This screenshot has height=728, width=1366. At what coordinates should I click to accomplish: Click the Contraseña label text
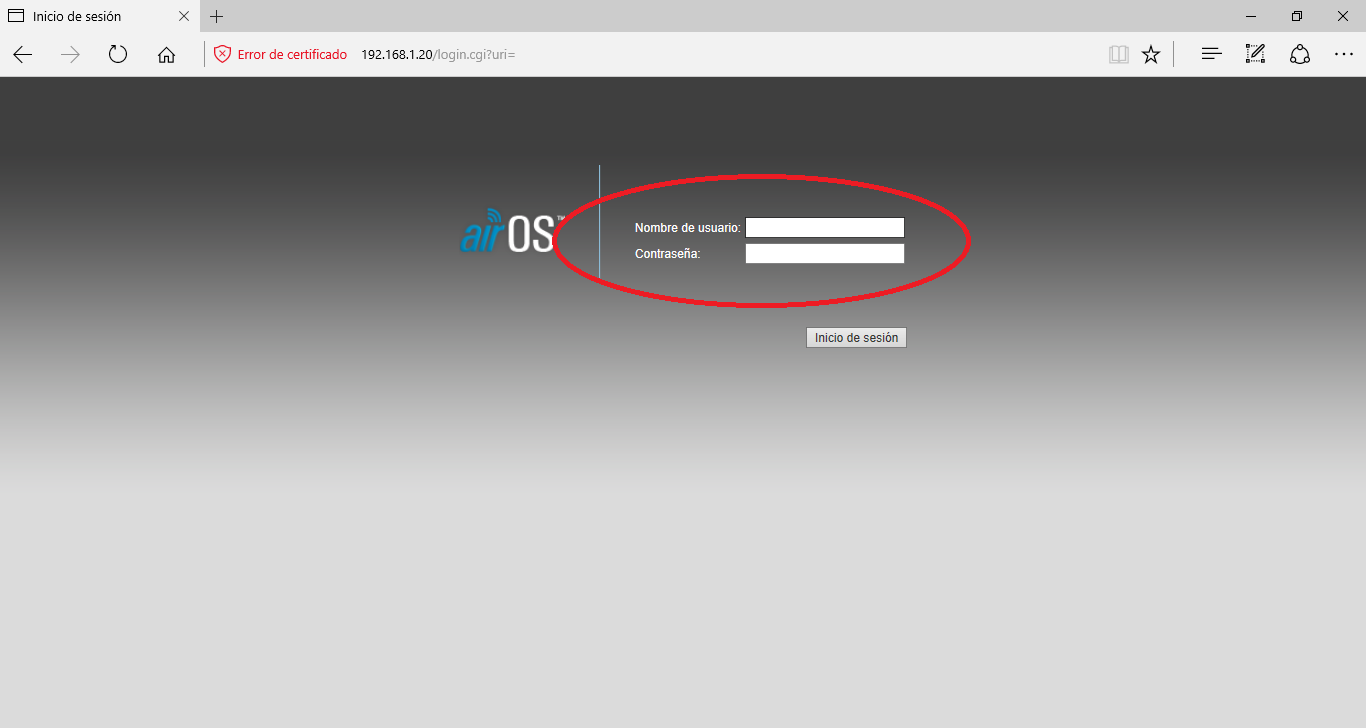point(668,254)
